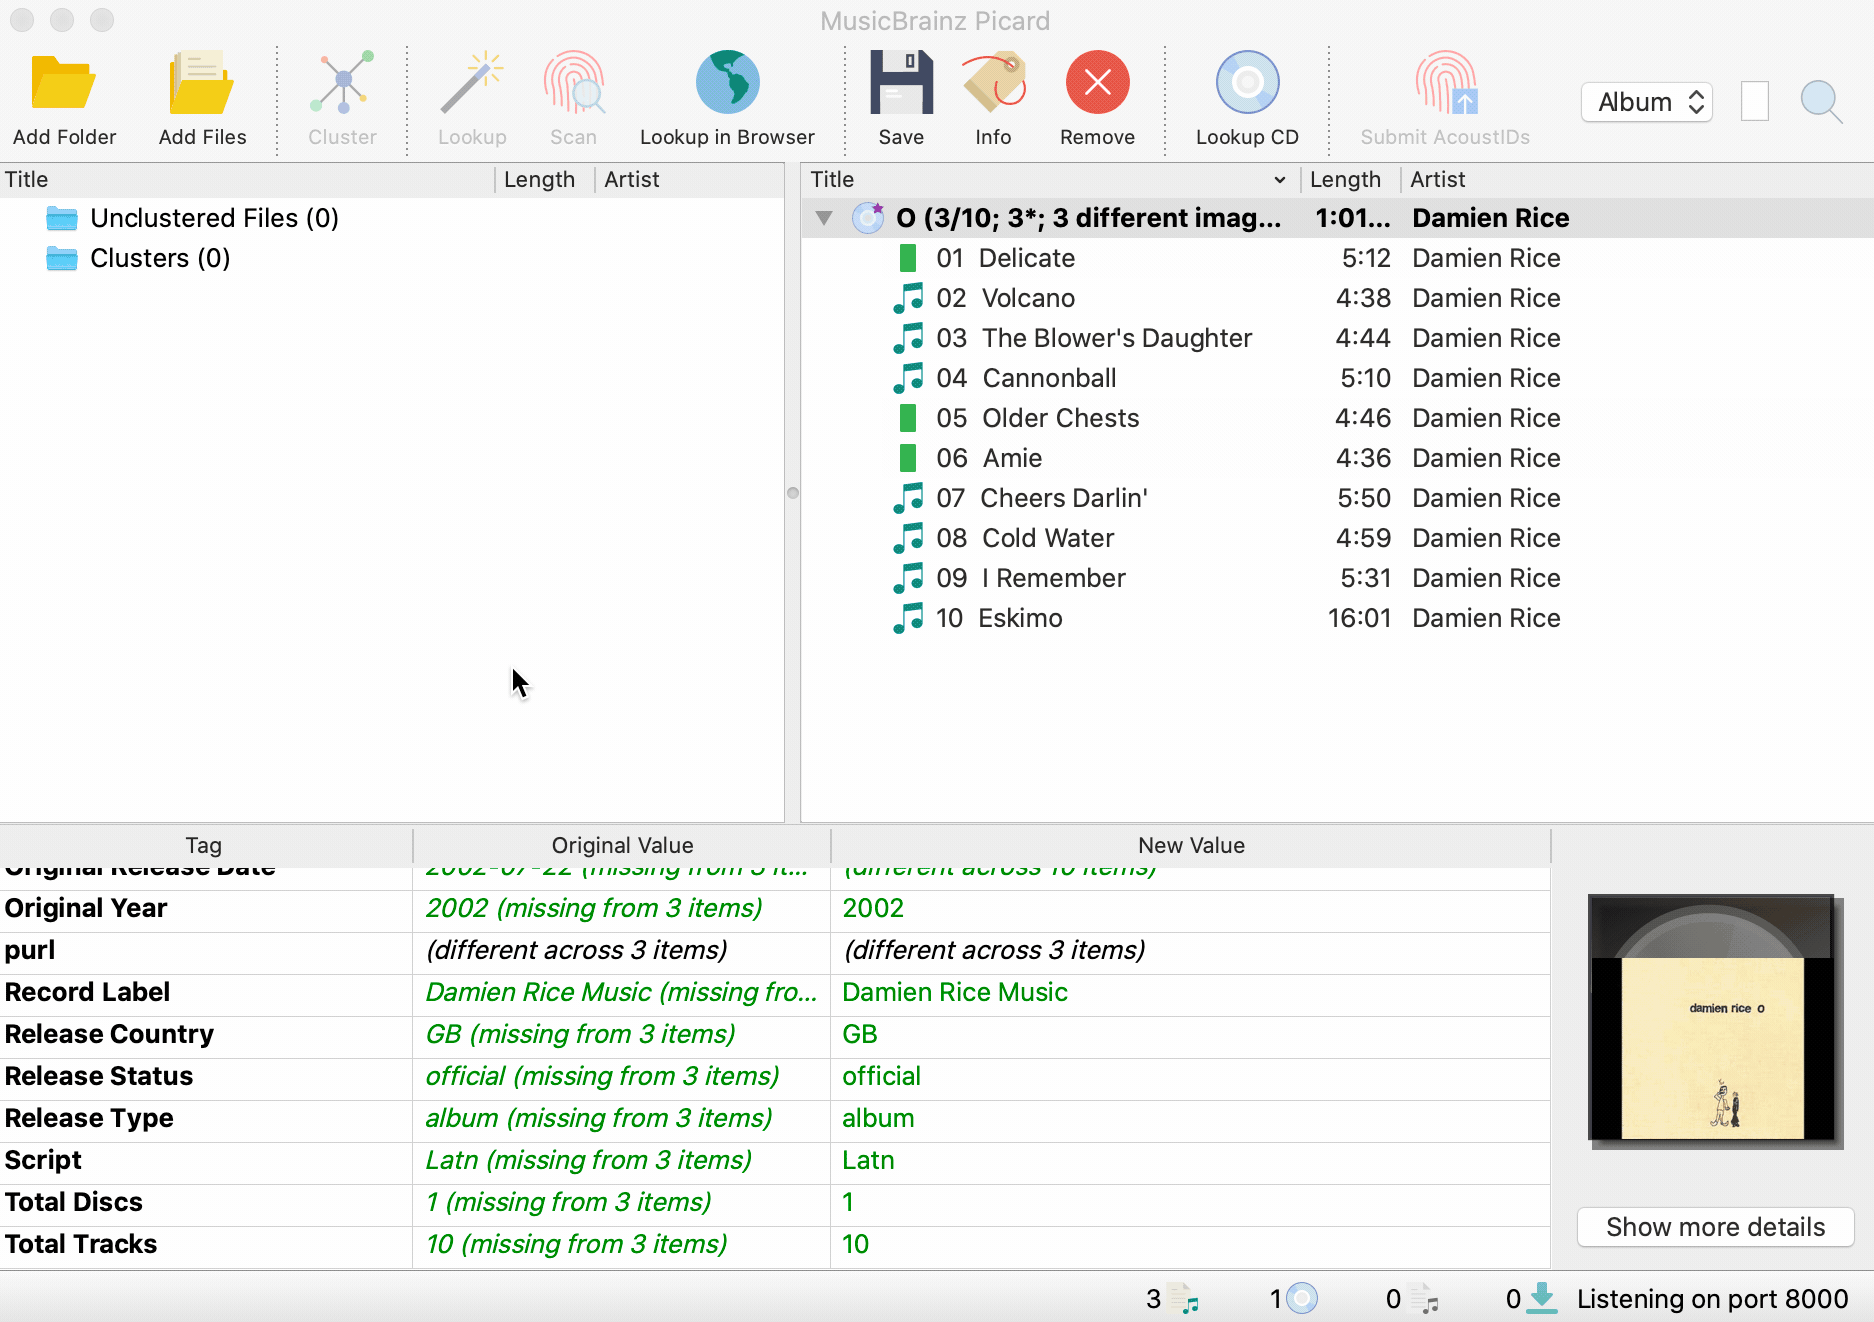The width and height of the screenshot is (1874, 1322).
Task: Click the magnifier search icon in toolbar
Action: click(1820, 102)
